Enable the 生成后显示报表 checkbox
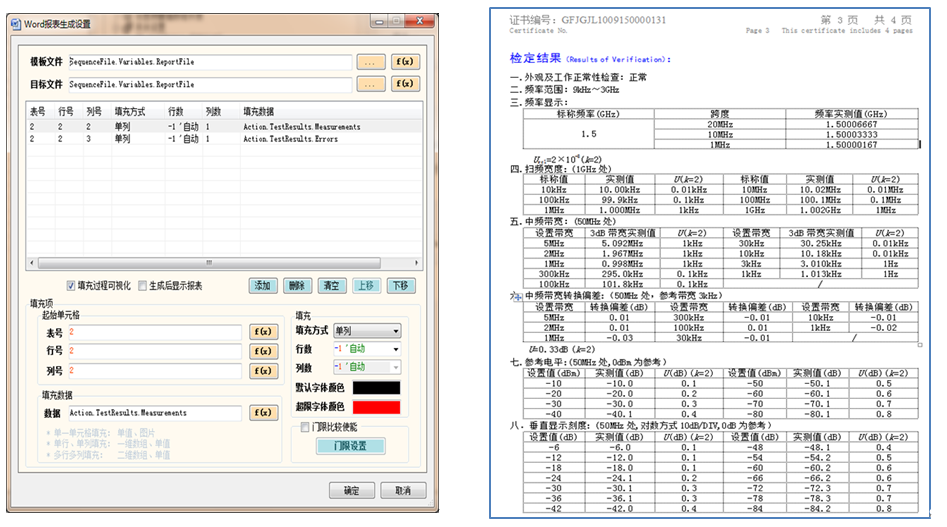The height and width of the screenshot is (527, 947). pyautogui.click(x=143, y=286)
